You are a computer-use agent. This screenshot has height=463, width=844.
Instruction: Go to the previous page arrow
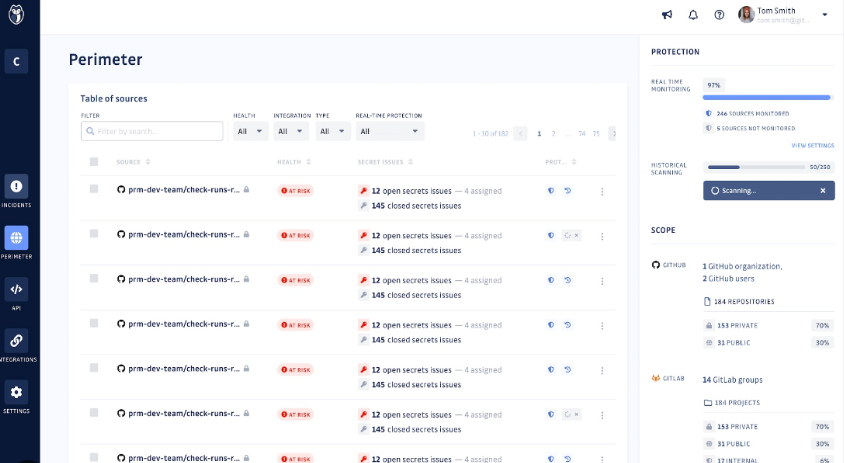pyautogui.click(x=521, y=134)
